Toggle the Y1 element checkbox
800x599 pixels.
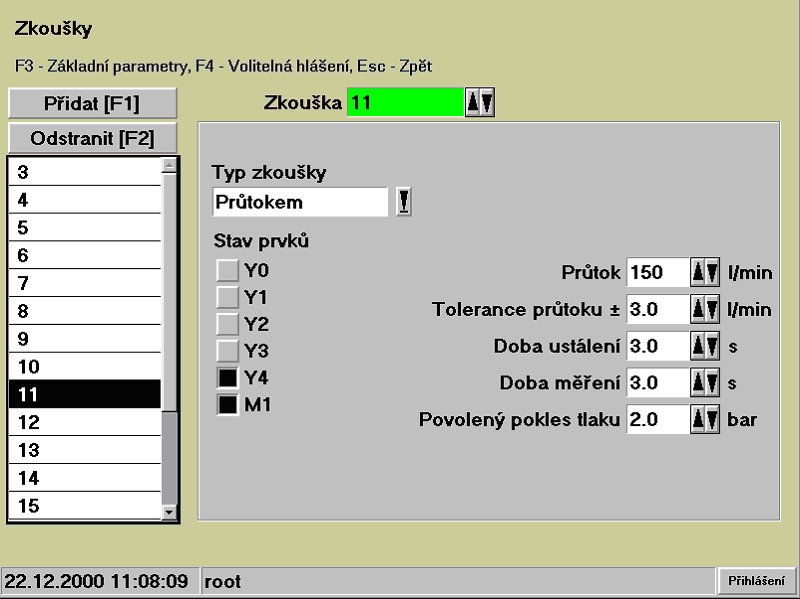click(x=228, y=297)
